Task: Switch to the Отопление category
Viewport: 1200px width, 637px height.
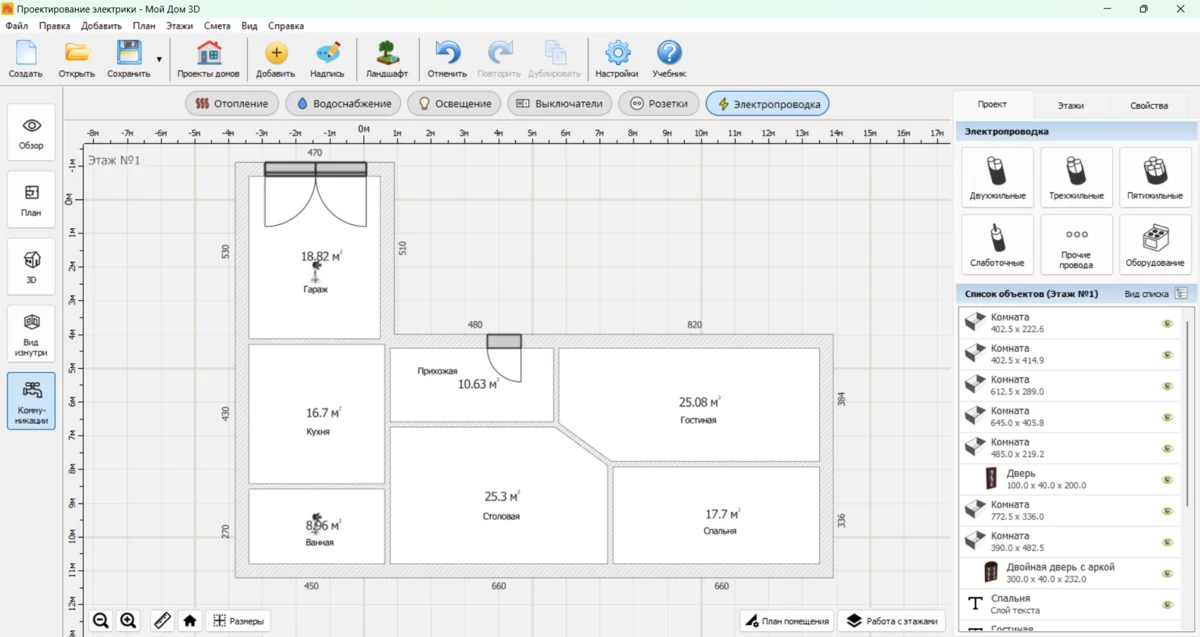Action: pos(232,104)
